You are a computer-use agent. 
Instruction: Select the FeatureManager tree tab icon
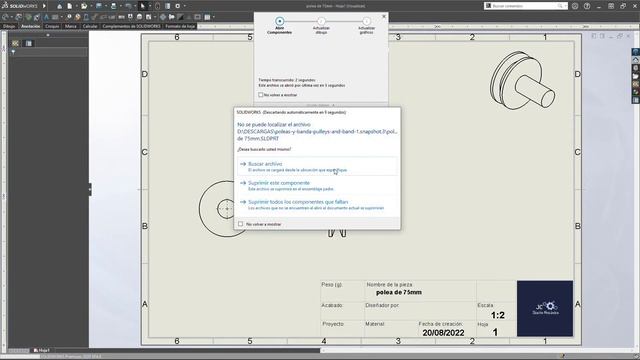click(15, 43)
